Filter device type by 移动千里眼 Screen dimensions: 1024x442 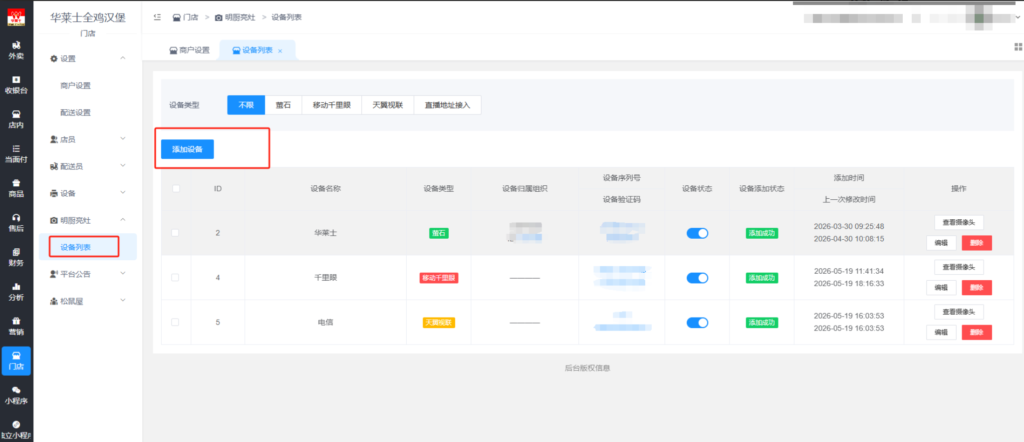point(332,105)
